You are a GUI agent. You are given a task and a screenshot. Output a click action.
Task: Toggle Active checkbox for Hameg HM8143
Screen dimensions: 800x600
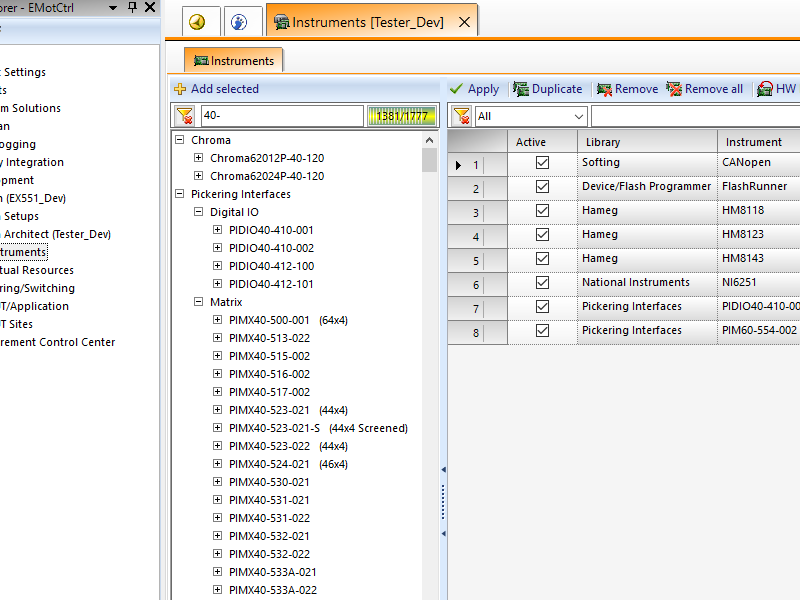point(542,258)
